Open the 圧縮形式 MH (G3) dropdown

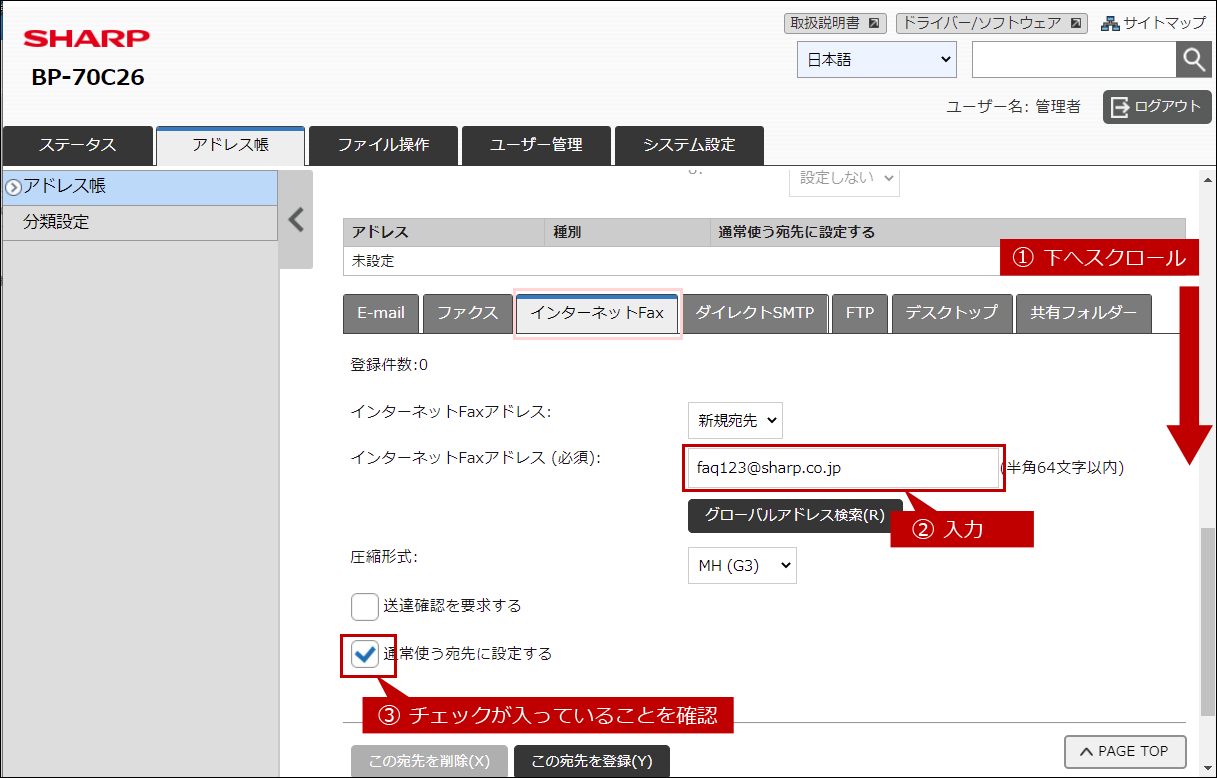pyautogui.click(x=742, y=566)
